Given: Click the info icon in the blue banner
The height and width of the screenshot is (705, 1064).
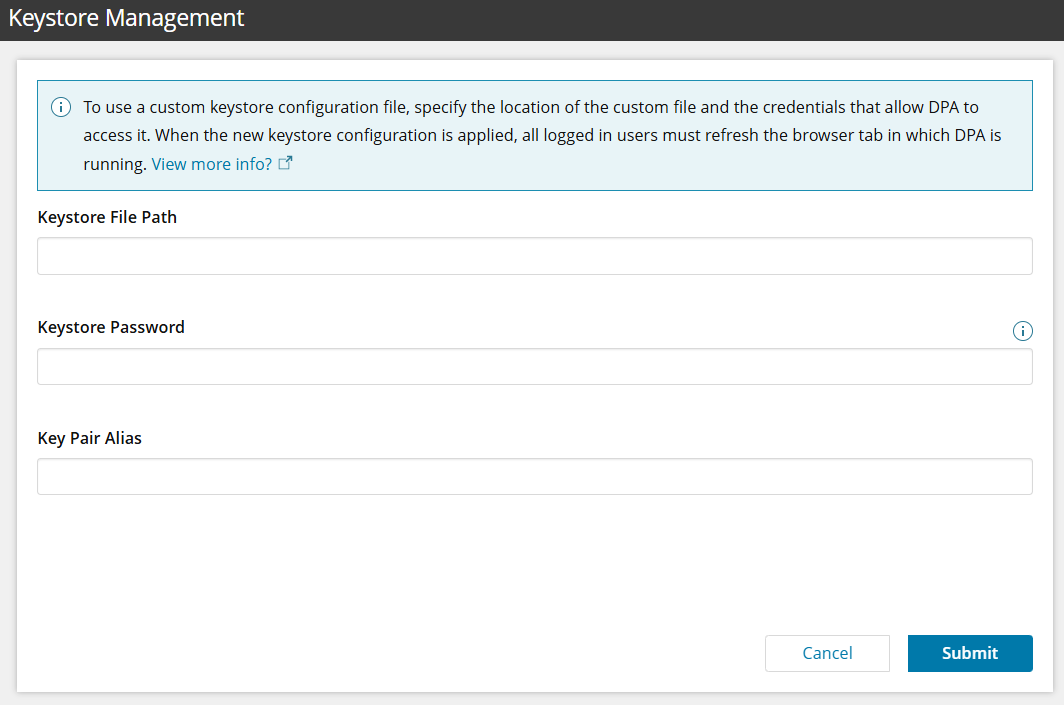Looking at the screenshot, I should click(61, 107).
